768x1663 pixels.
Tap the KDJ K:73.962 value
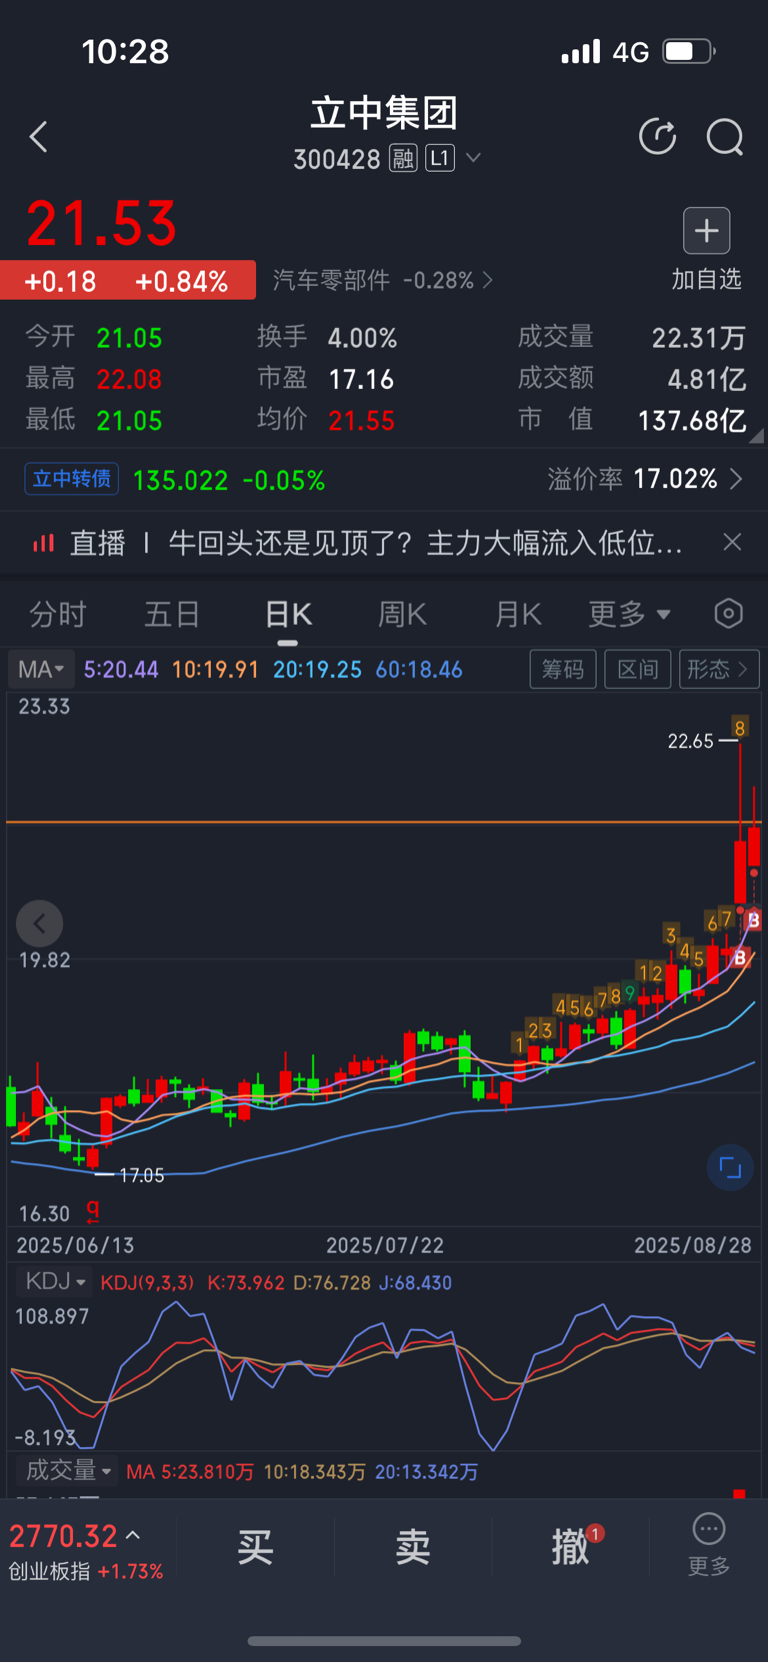click(x=246, y=1282)
